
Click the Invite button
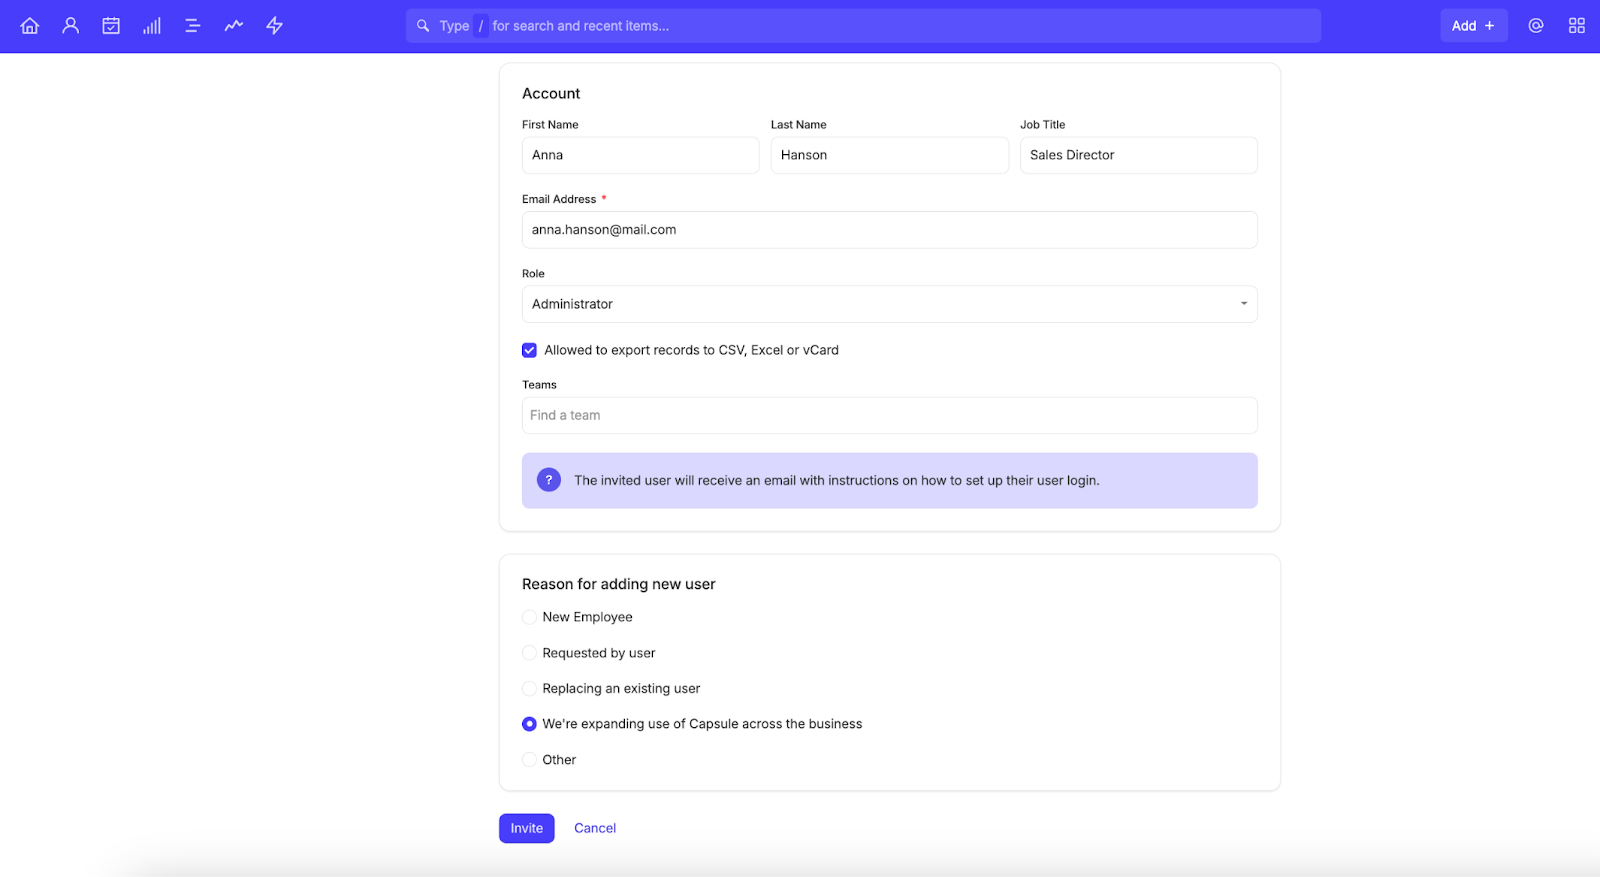(x=527, y=828)
